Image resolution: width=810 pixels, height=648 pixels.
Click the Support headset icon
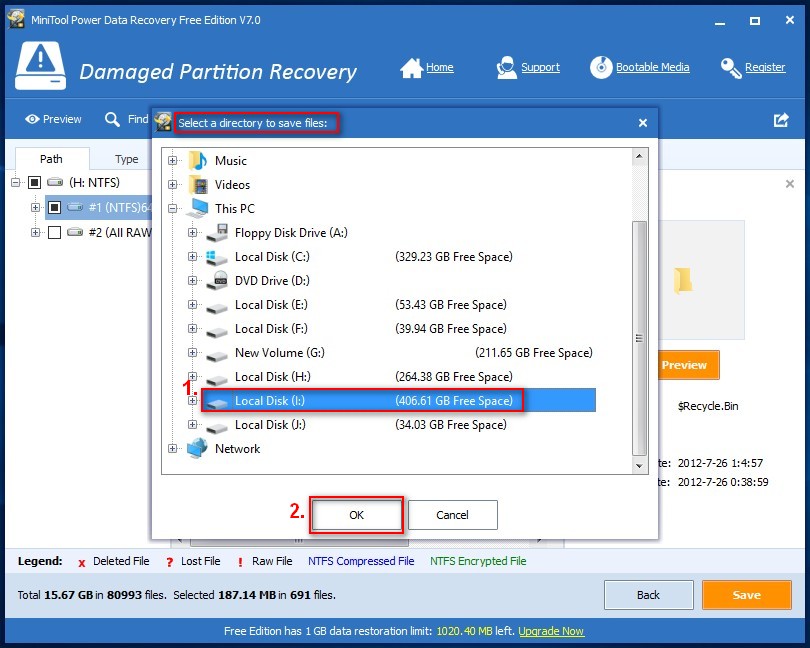pyautogui.click(x=506, y=68)
